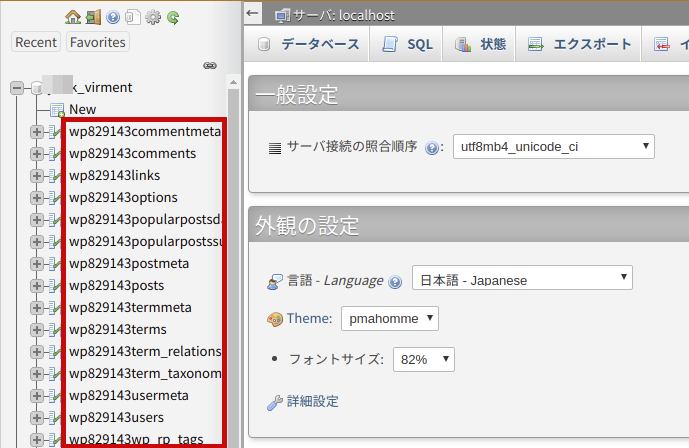
Task: Click the navigation panel scrollbar up arrow
Action: [x=233, y=82]
